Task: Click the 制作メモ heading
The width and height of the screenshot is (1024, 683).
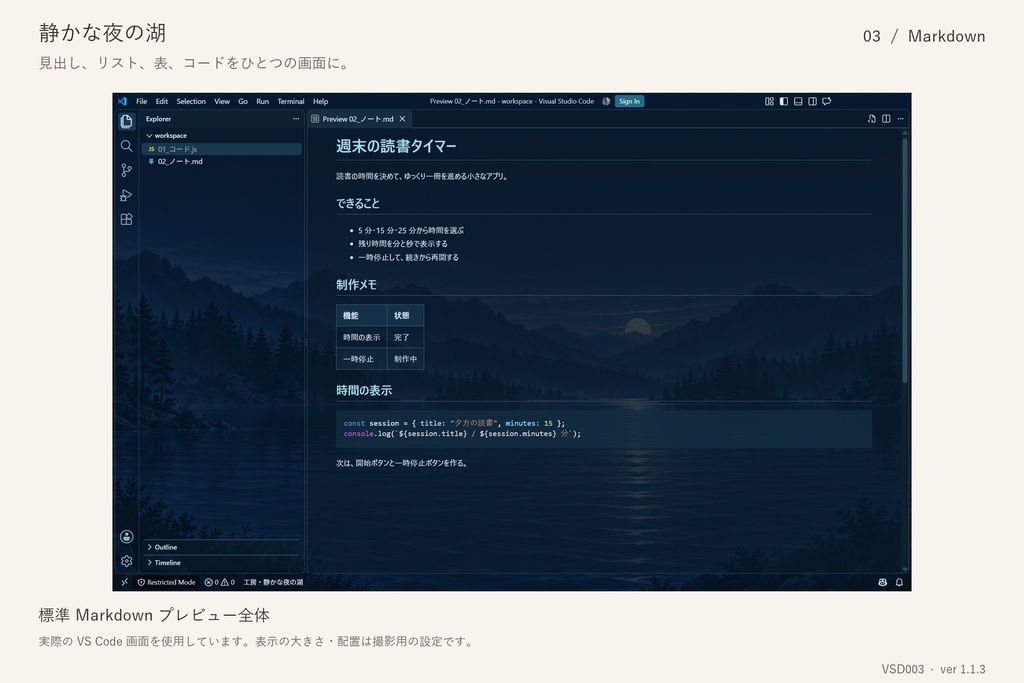Action: 357,285
